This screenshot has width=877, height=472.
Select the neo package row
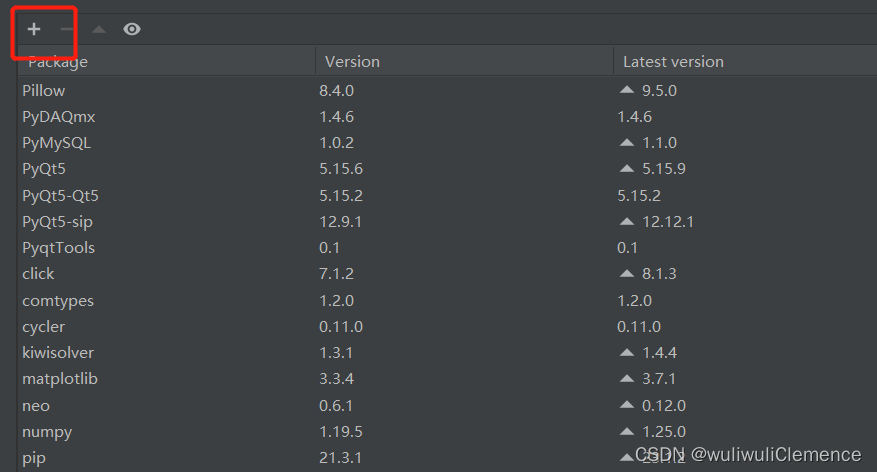[447, 405]
